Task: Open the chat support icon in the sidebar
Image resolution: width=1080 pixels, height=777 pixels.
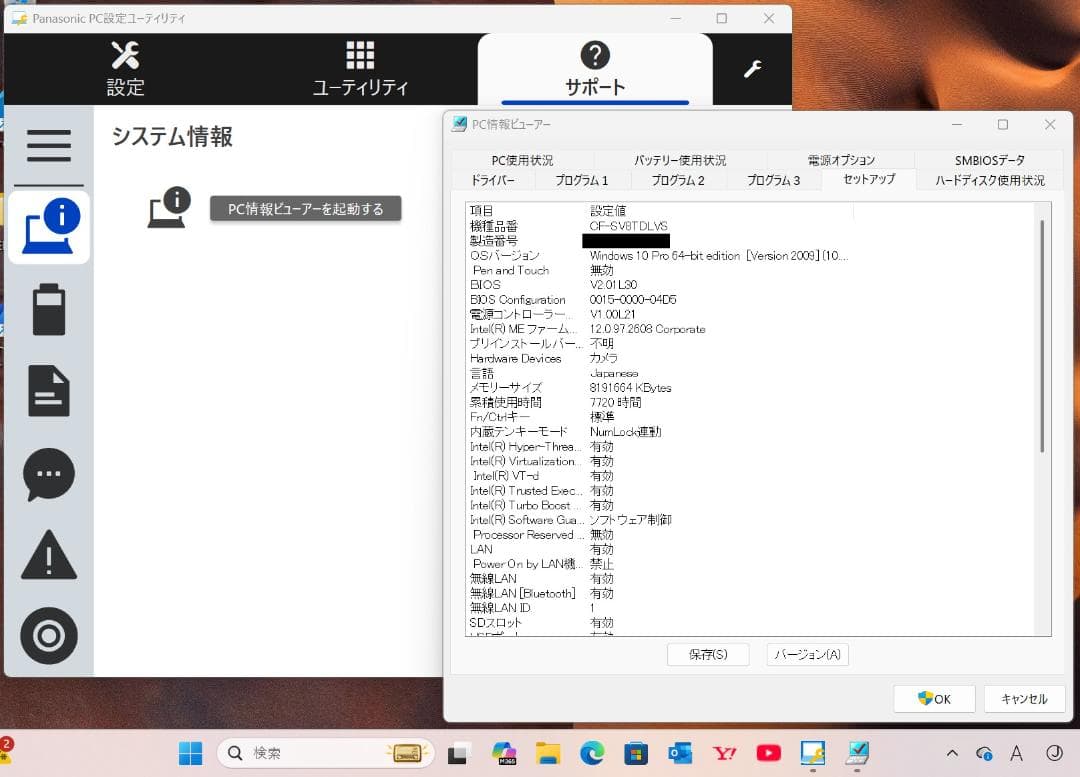Action: [48, 474]
